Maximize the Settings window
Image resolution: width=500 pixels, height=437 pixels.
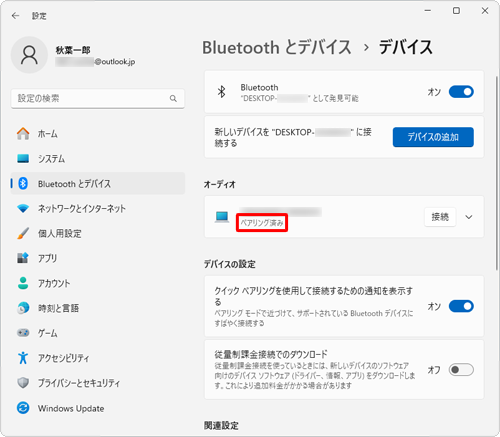tap(456, 11)
